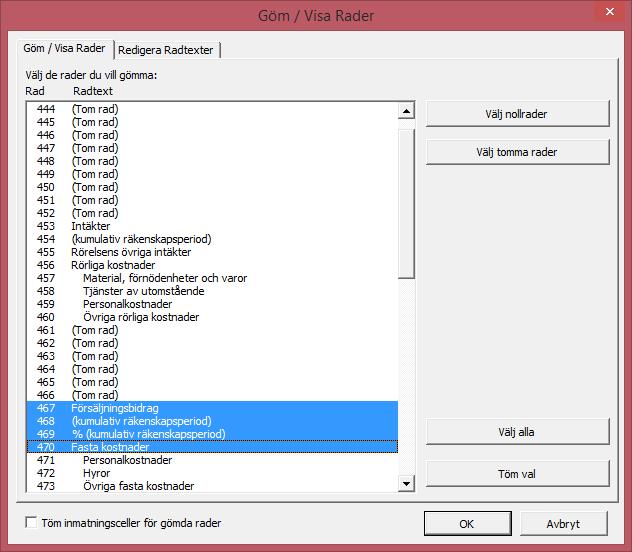Viewport: 632px width, 552px height.
Task: Select row 456 Rörliga kostnader
Action: [x=212, y=265]
